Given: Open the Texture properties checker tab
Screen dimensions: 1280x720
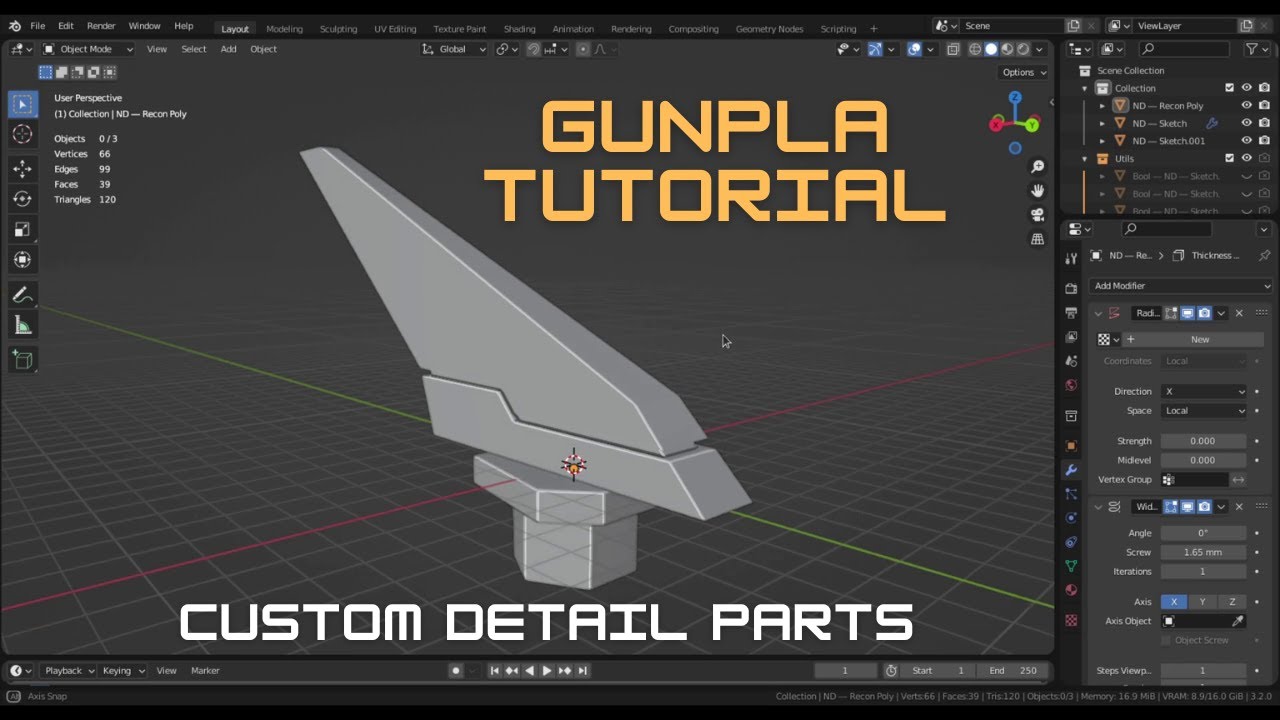Looking at the screenshot, I should point(1071,620).
